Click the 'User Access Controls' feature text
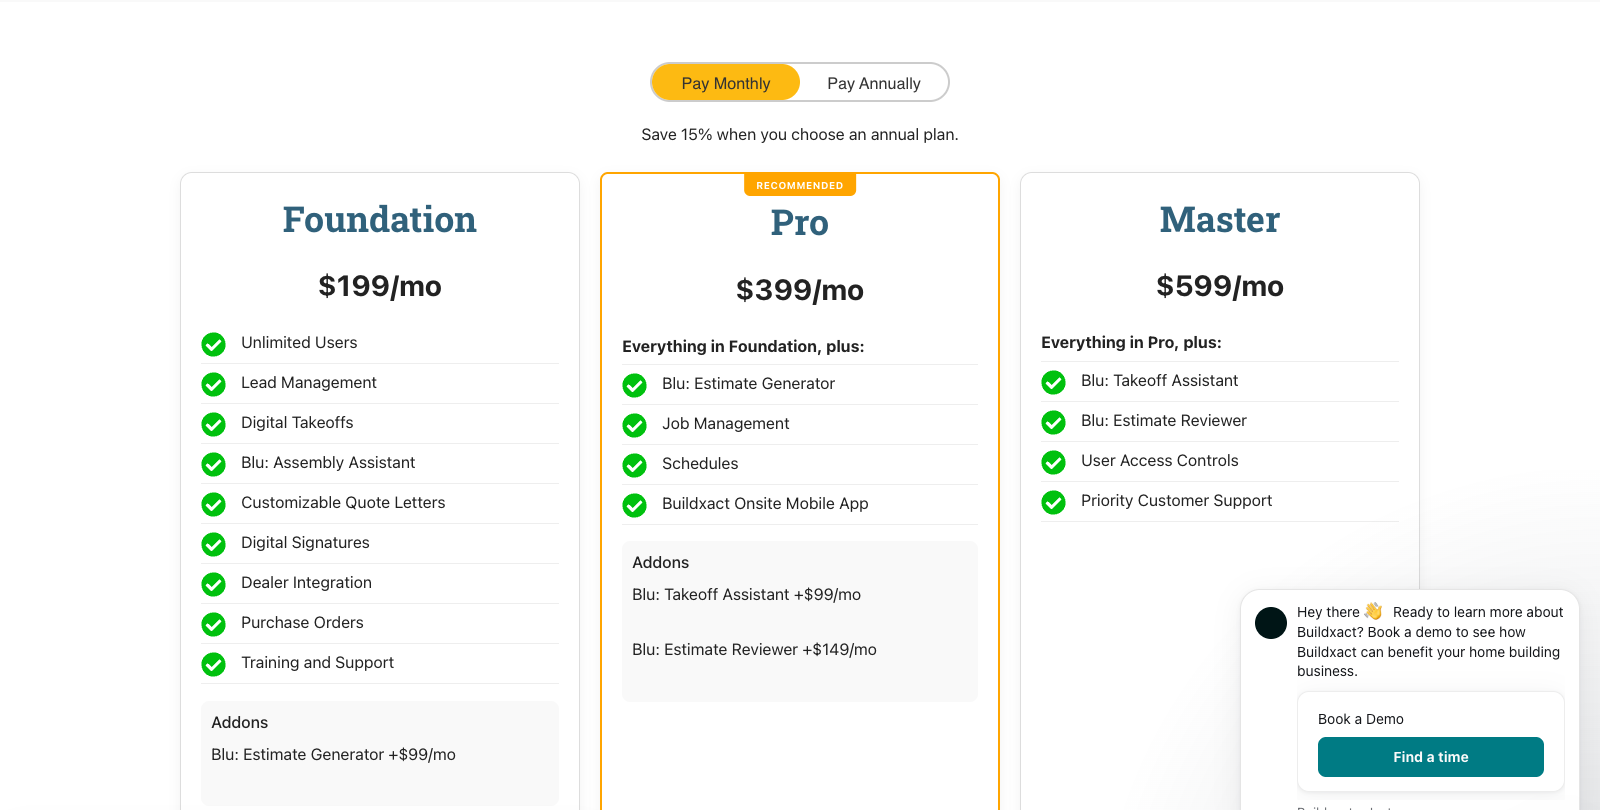 [x=1159, y=460]
